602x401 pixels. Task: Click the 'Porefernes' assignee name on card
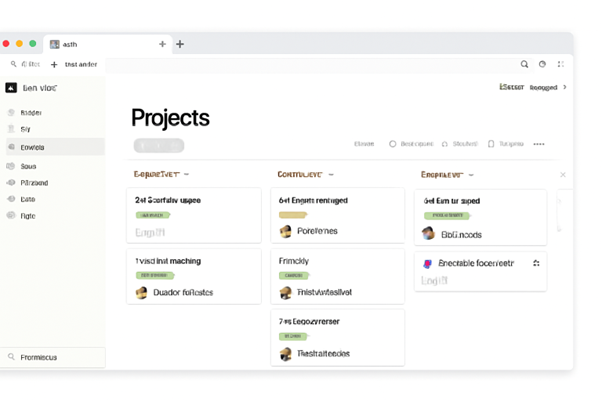coord(317,231)
